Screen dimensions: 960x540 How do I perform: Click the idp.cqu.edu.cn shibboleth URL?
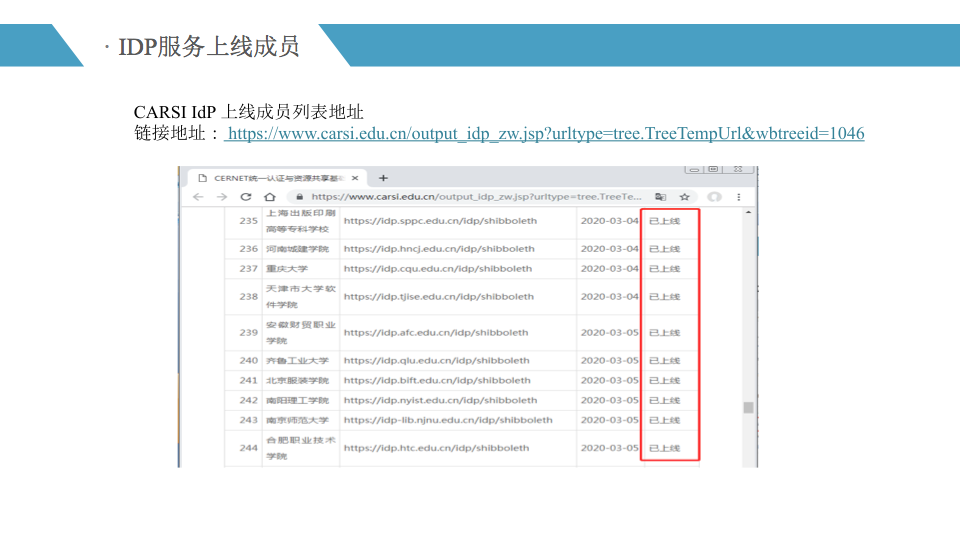[440, 269]
